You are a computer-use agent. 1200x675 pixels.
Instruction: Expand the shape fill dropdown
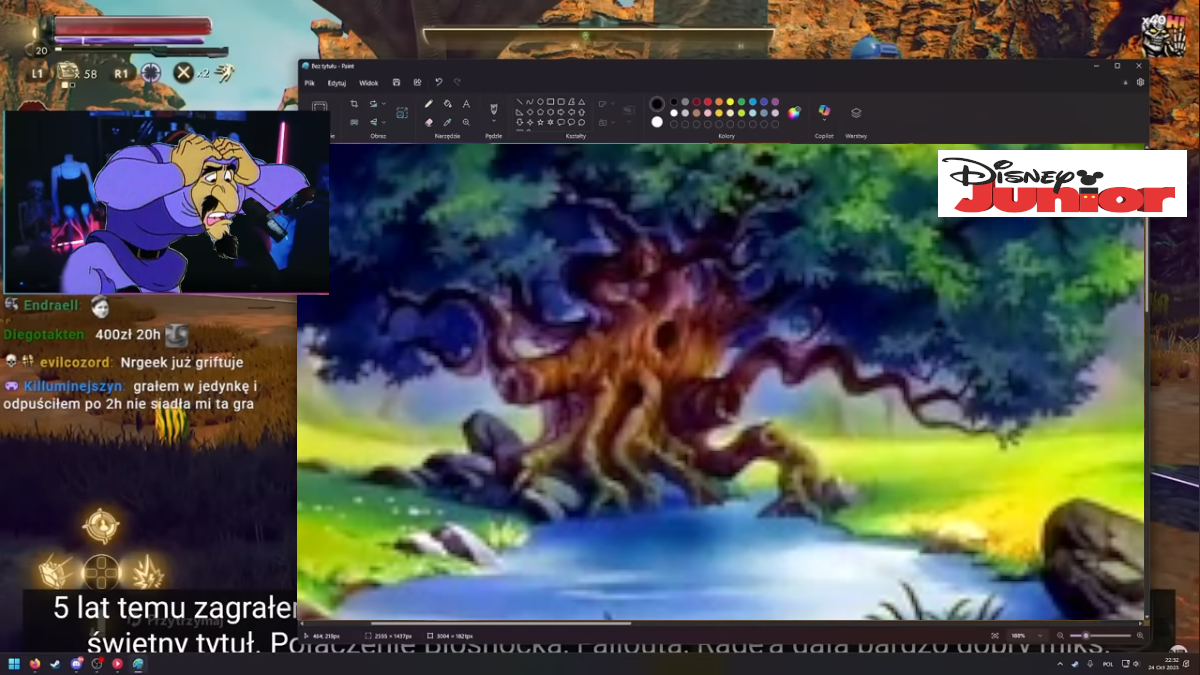612,122
